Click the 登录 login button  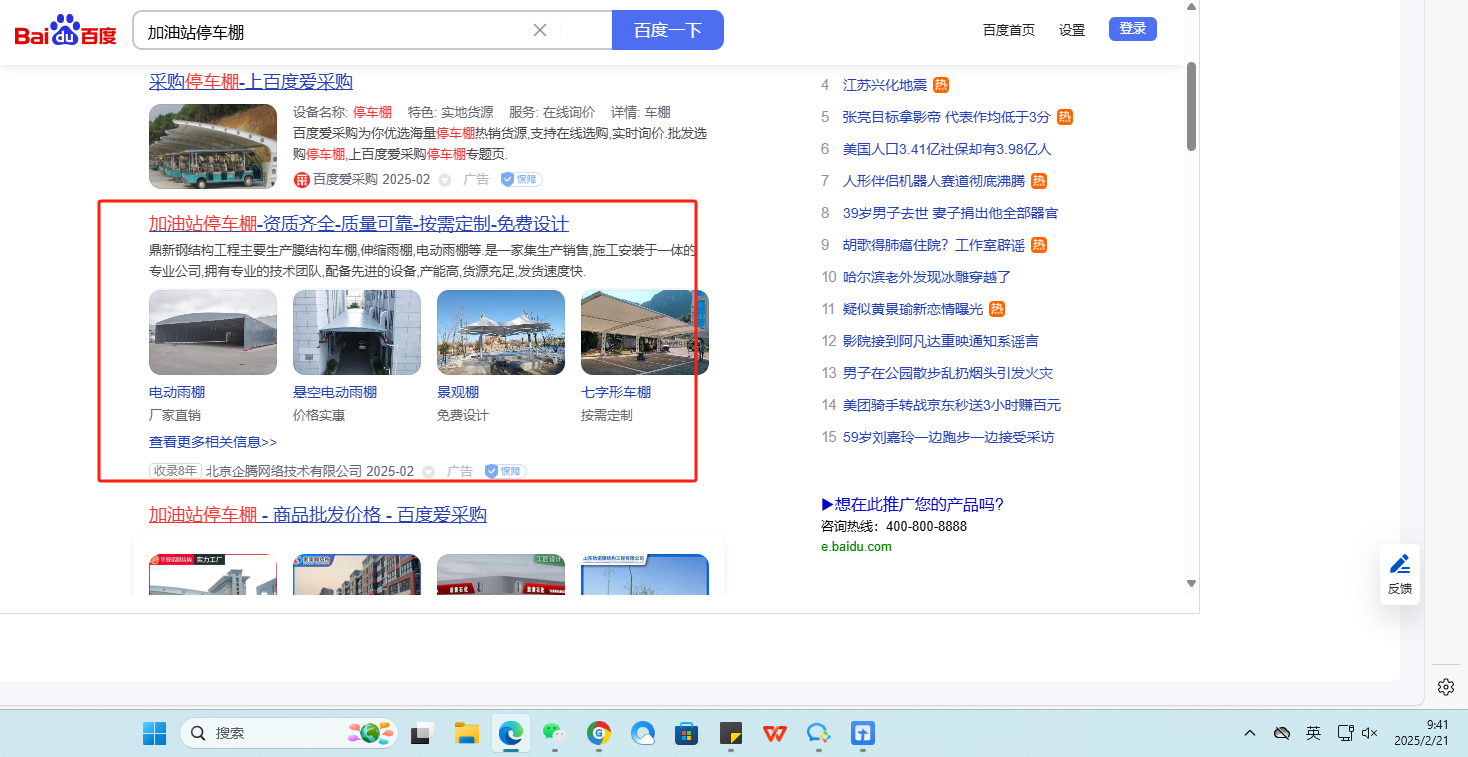tap(1133, 29)
